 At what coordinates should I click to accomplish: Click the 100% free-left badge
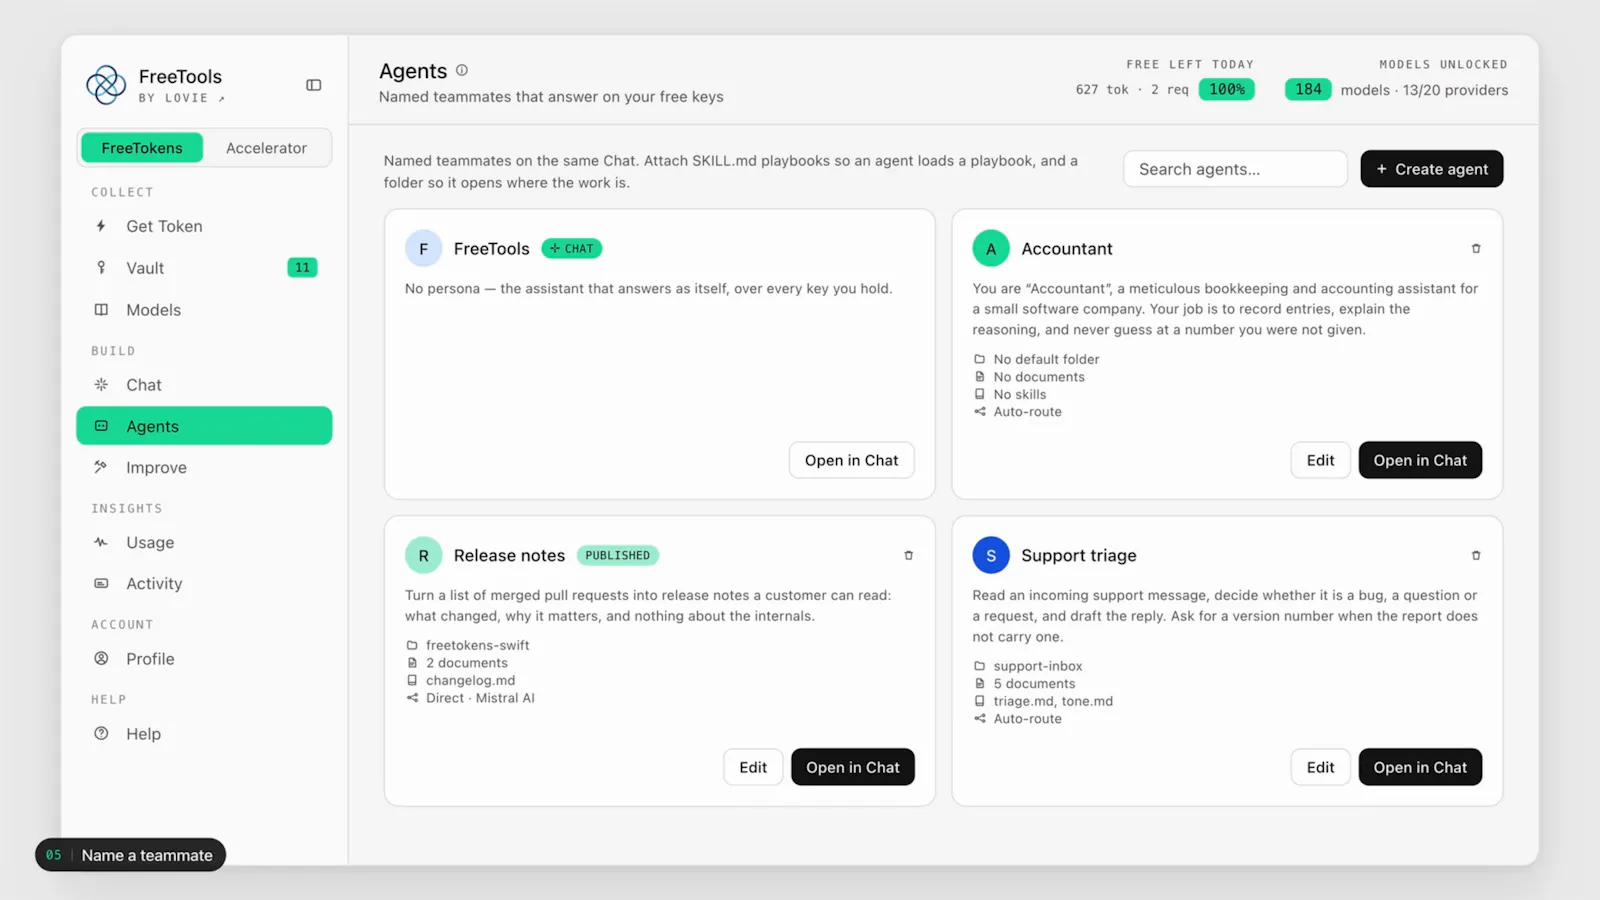point(1227,89)
